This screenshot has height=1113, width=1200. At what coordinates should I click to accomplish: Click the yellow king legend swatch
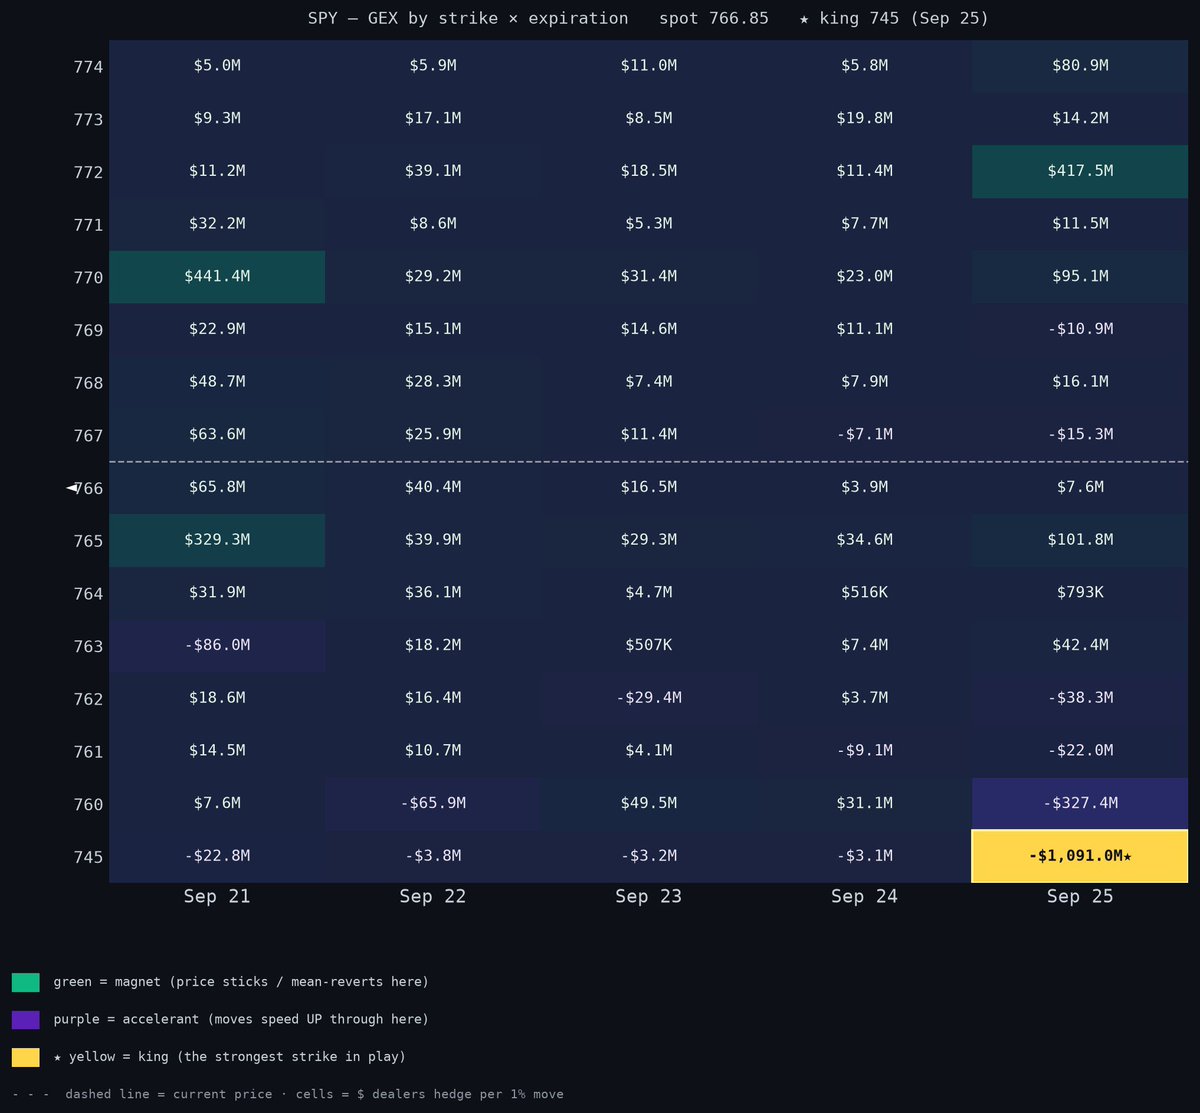click(x=26, y=1057)
